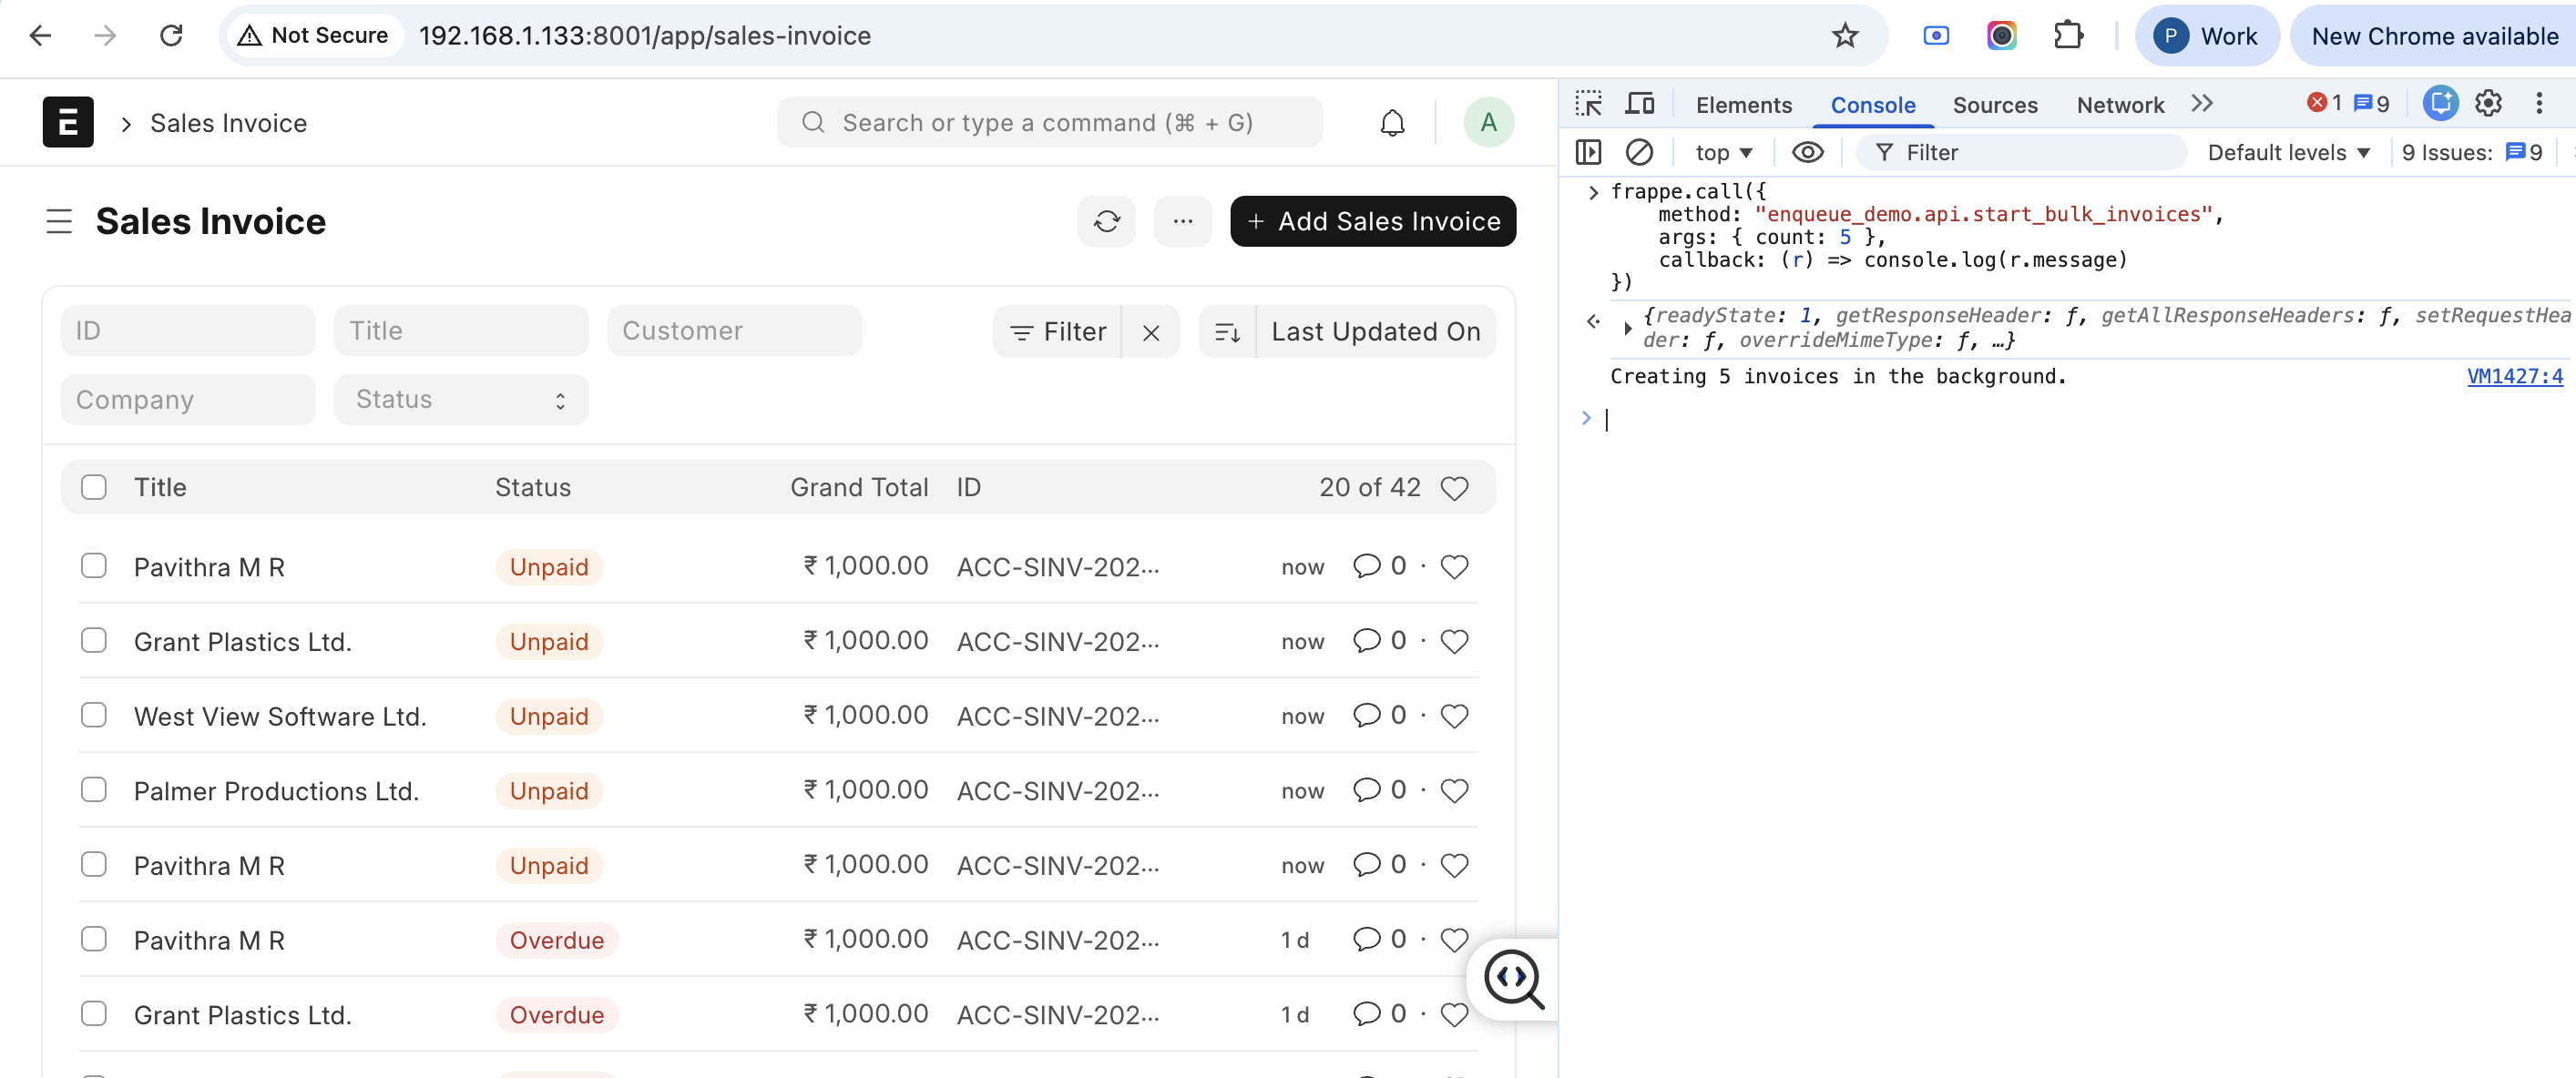
Task: Open the user avatar A menu
Action: [1488, 122]
